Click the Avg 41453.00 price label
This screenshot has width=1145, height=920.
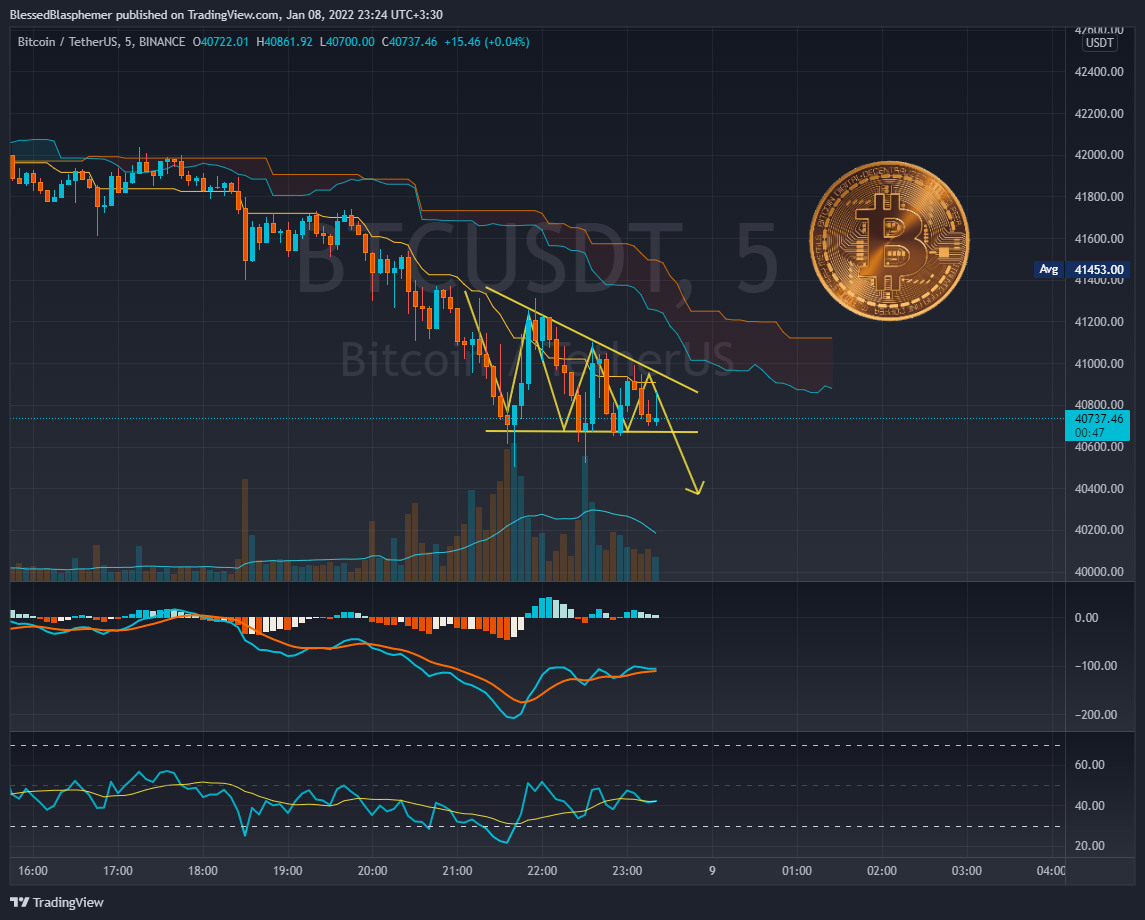coord(1081,269)
